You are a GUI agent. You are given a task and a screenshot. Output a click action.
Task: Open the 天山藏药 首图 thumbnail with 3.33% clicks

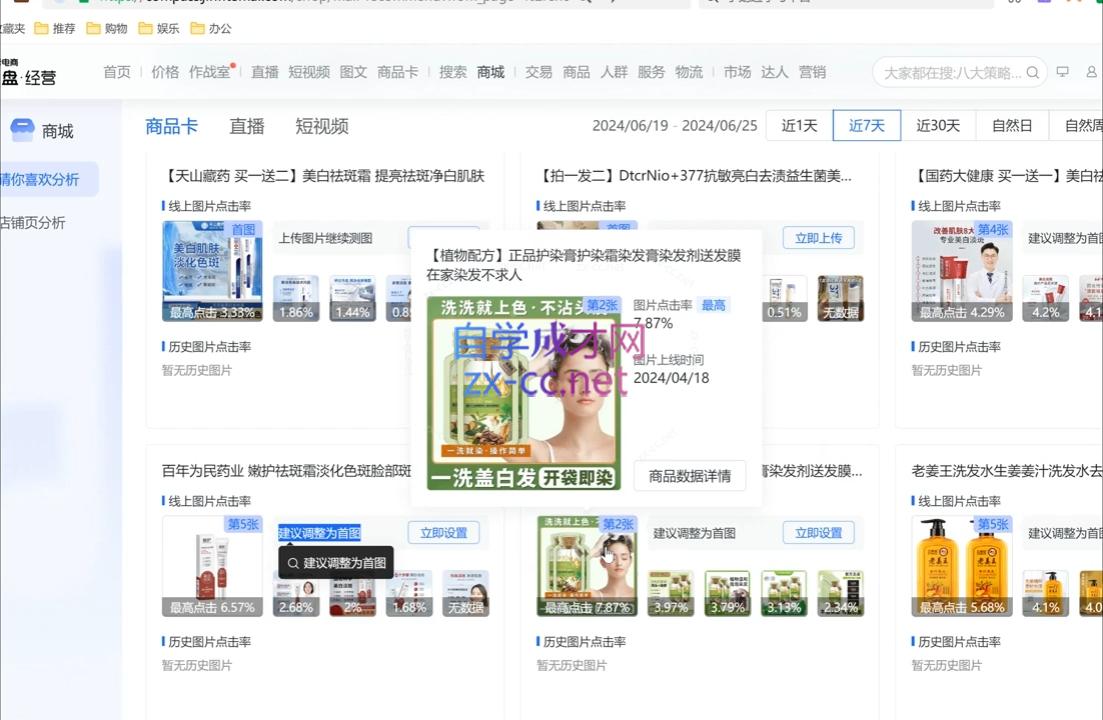pos(212,271)
